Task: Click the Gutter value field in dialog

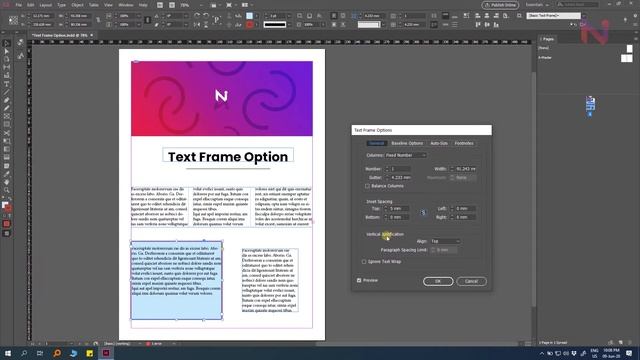Action: (x=400, y=178)
